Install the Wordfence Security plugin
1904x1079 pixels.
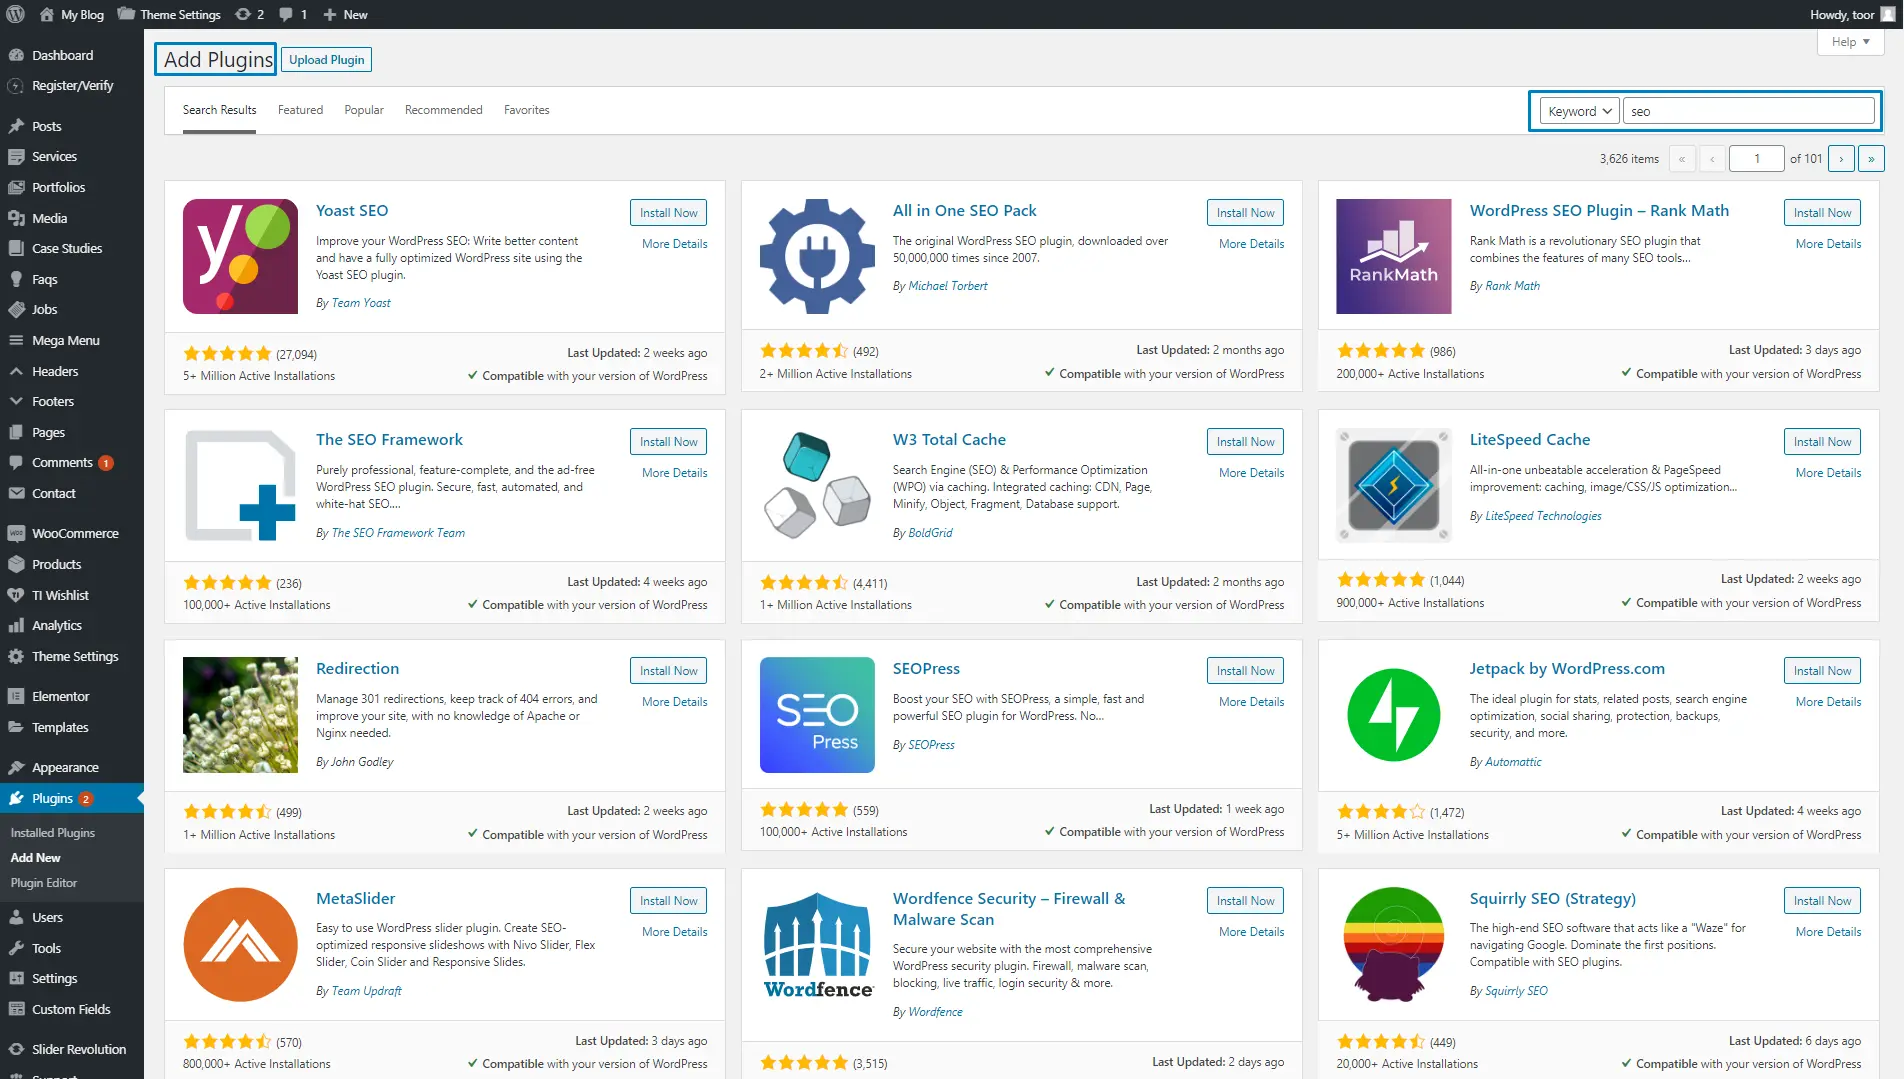point(1245,901)
